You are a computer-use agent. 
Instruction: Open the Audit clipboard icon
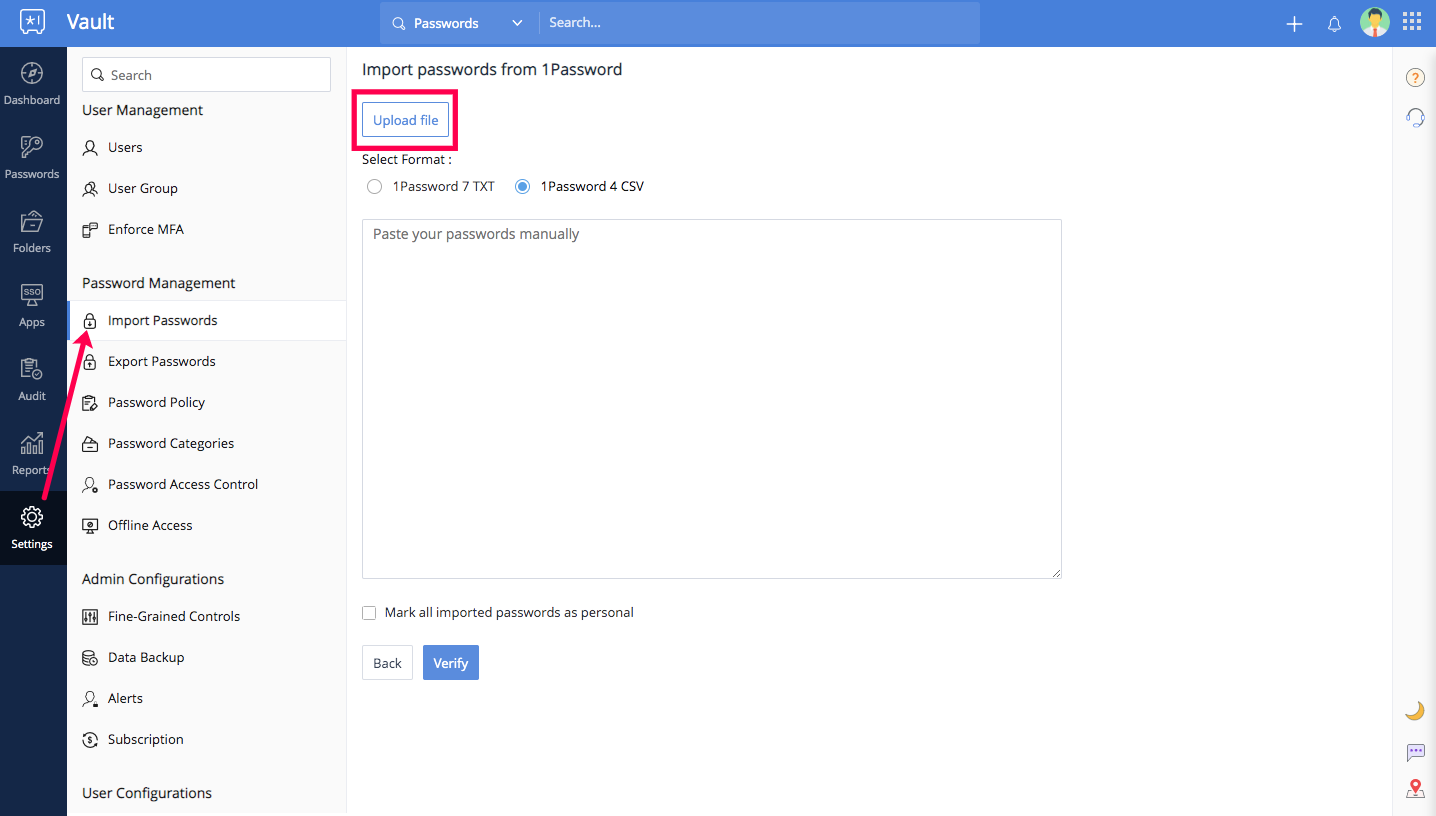tap(32, 369)
